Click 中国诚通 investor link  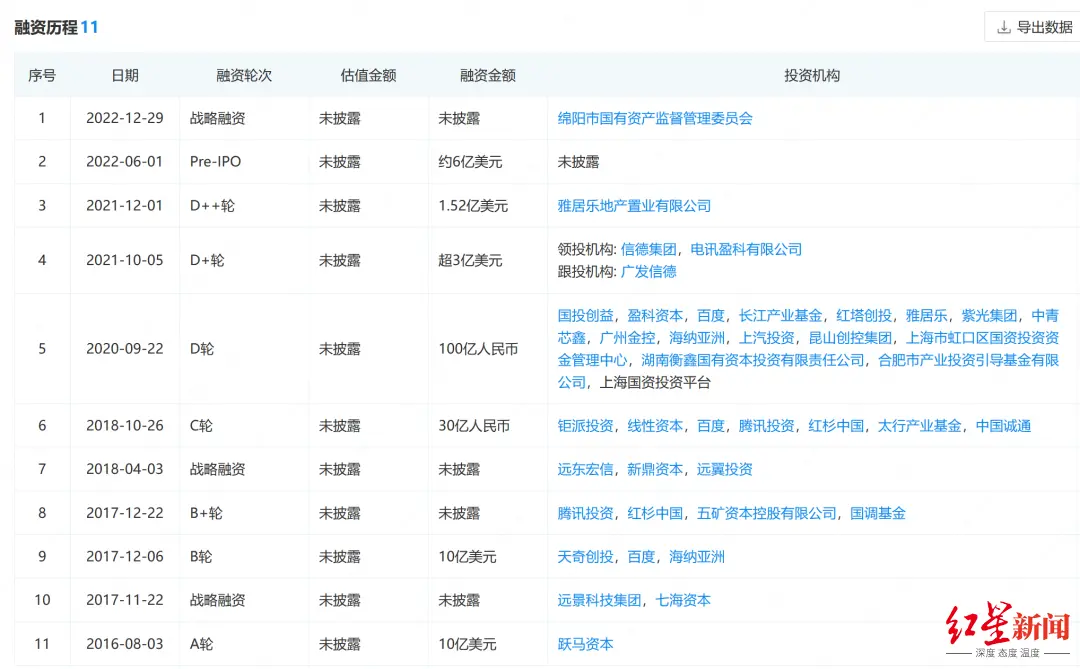point(1003,426)
